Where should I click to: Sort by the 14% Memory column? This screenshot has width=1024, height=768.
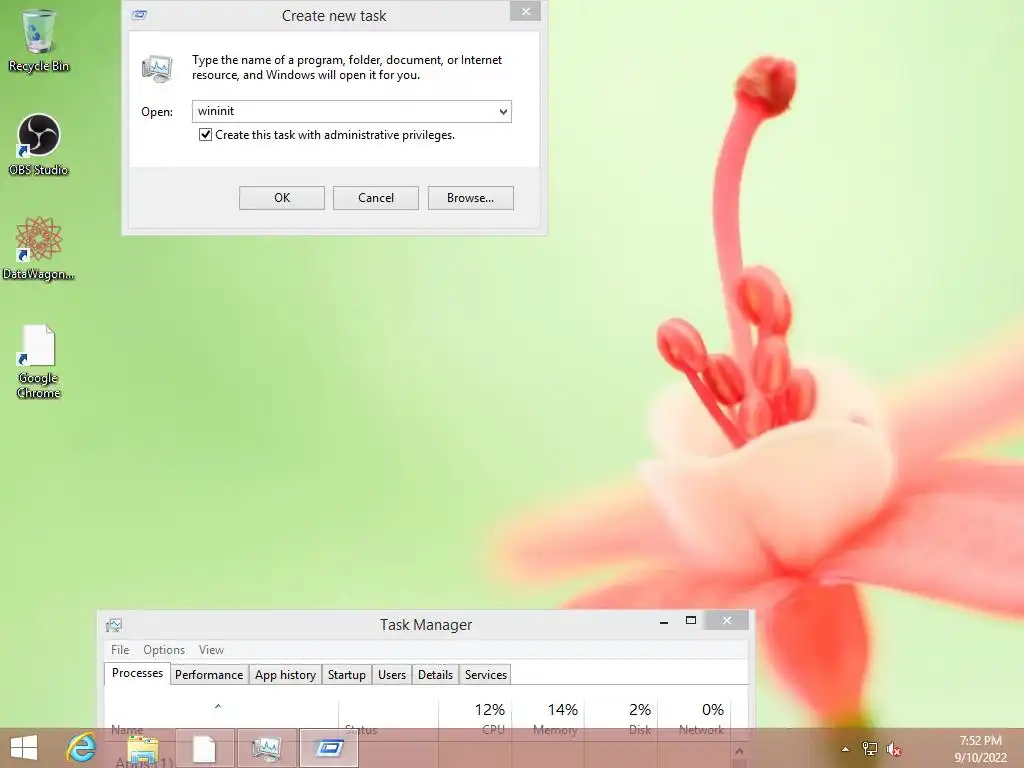click(x=548, y=718)
